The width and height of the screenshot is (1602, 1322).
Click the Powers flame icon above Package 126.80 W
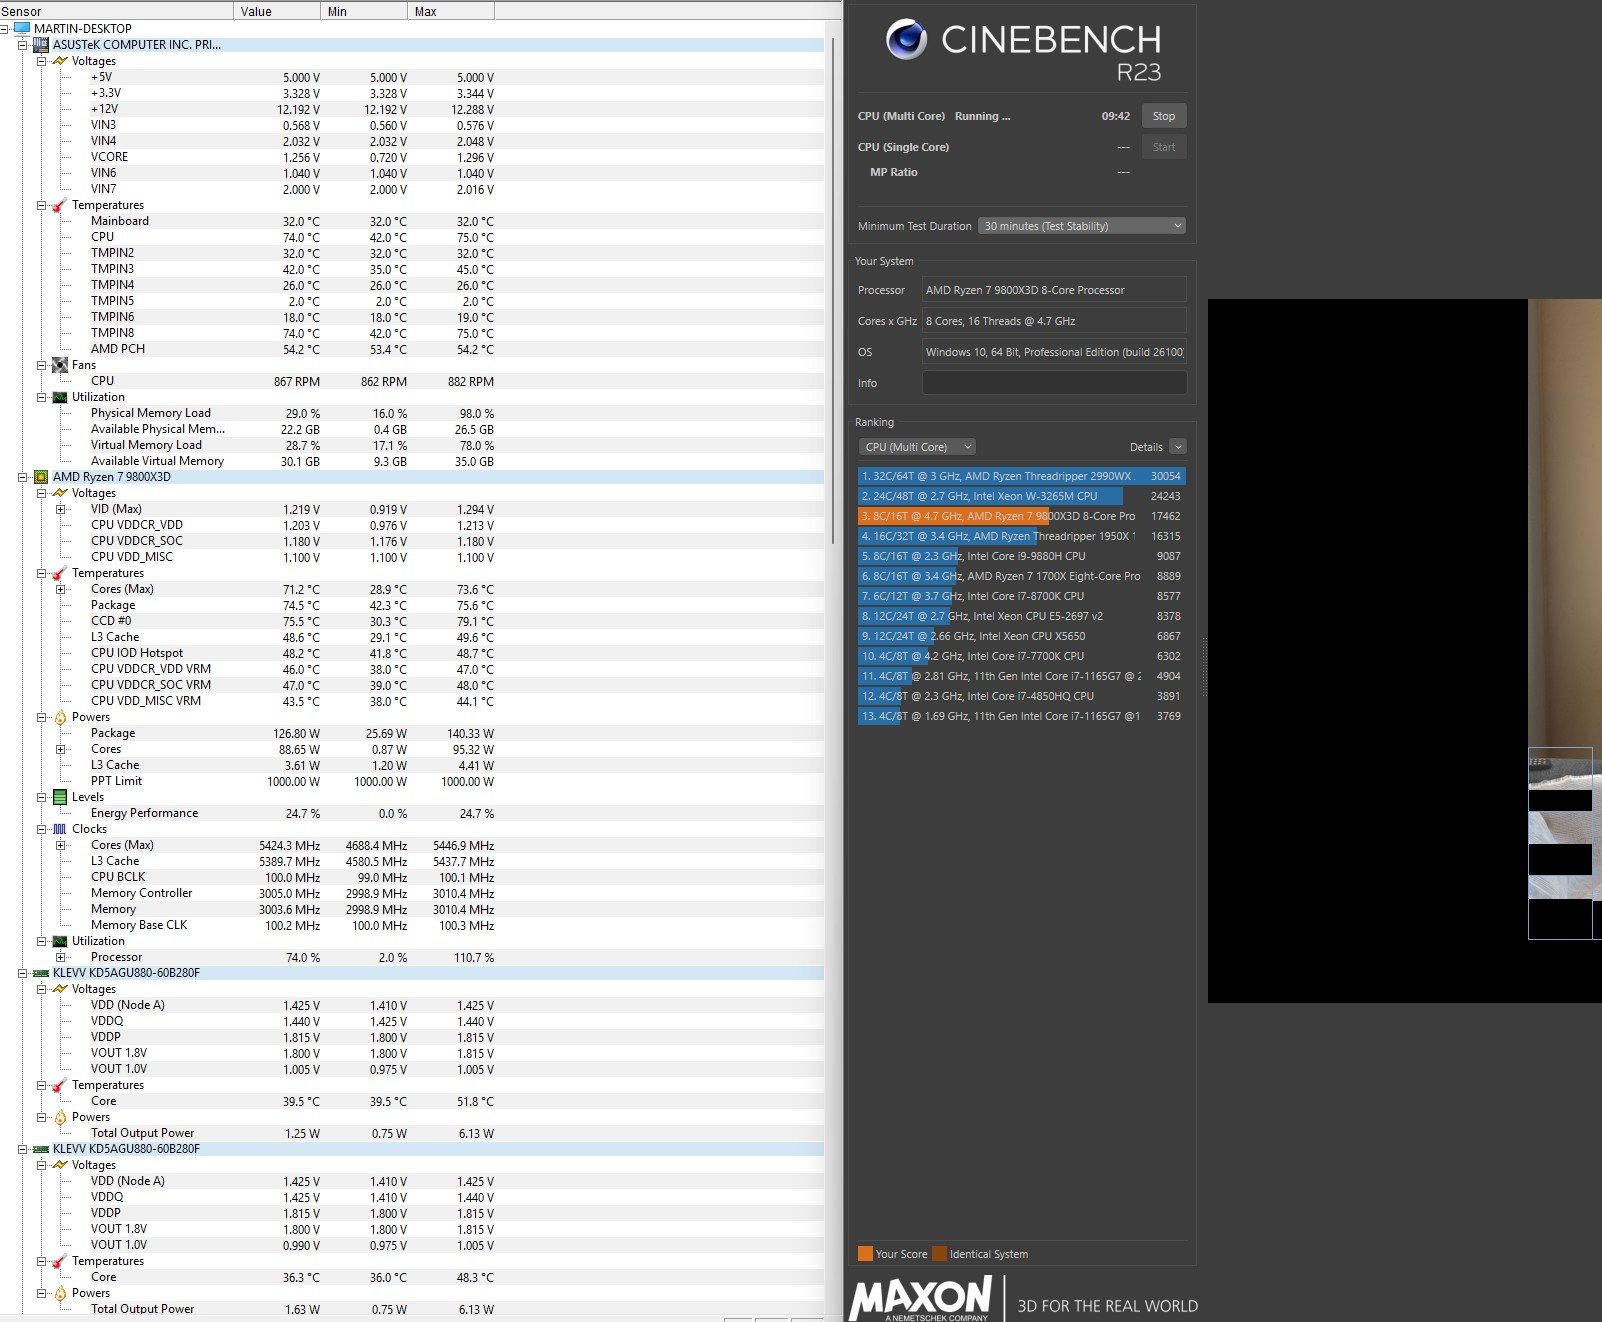pos(60,716)
